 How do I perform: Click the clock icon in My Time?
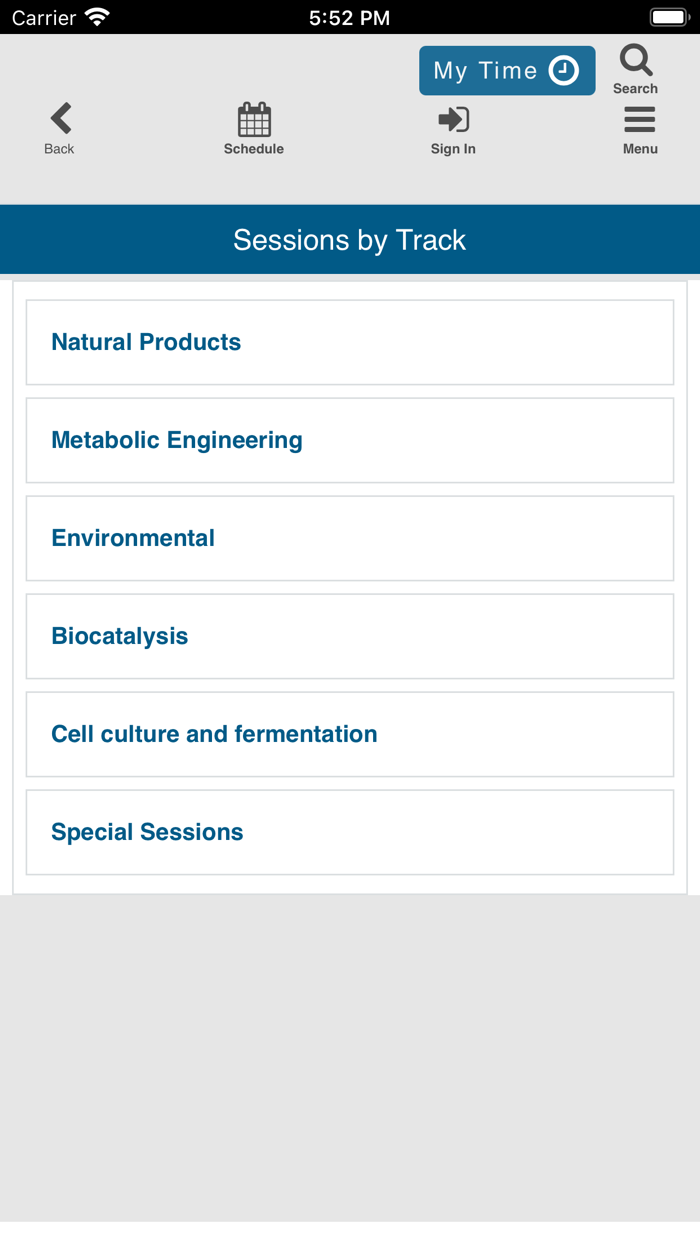(564, 71)
